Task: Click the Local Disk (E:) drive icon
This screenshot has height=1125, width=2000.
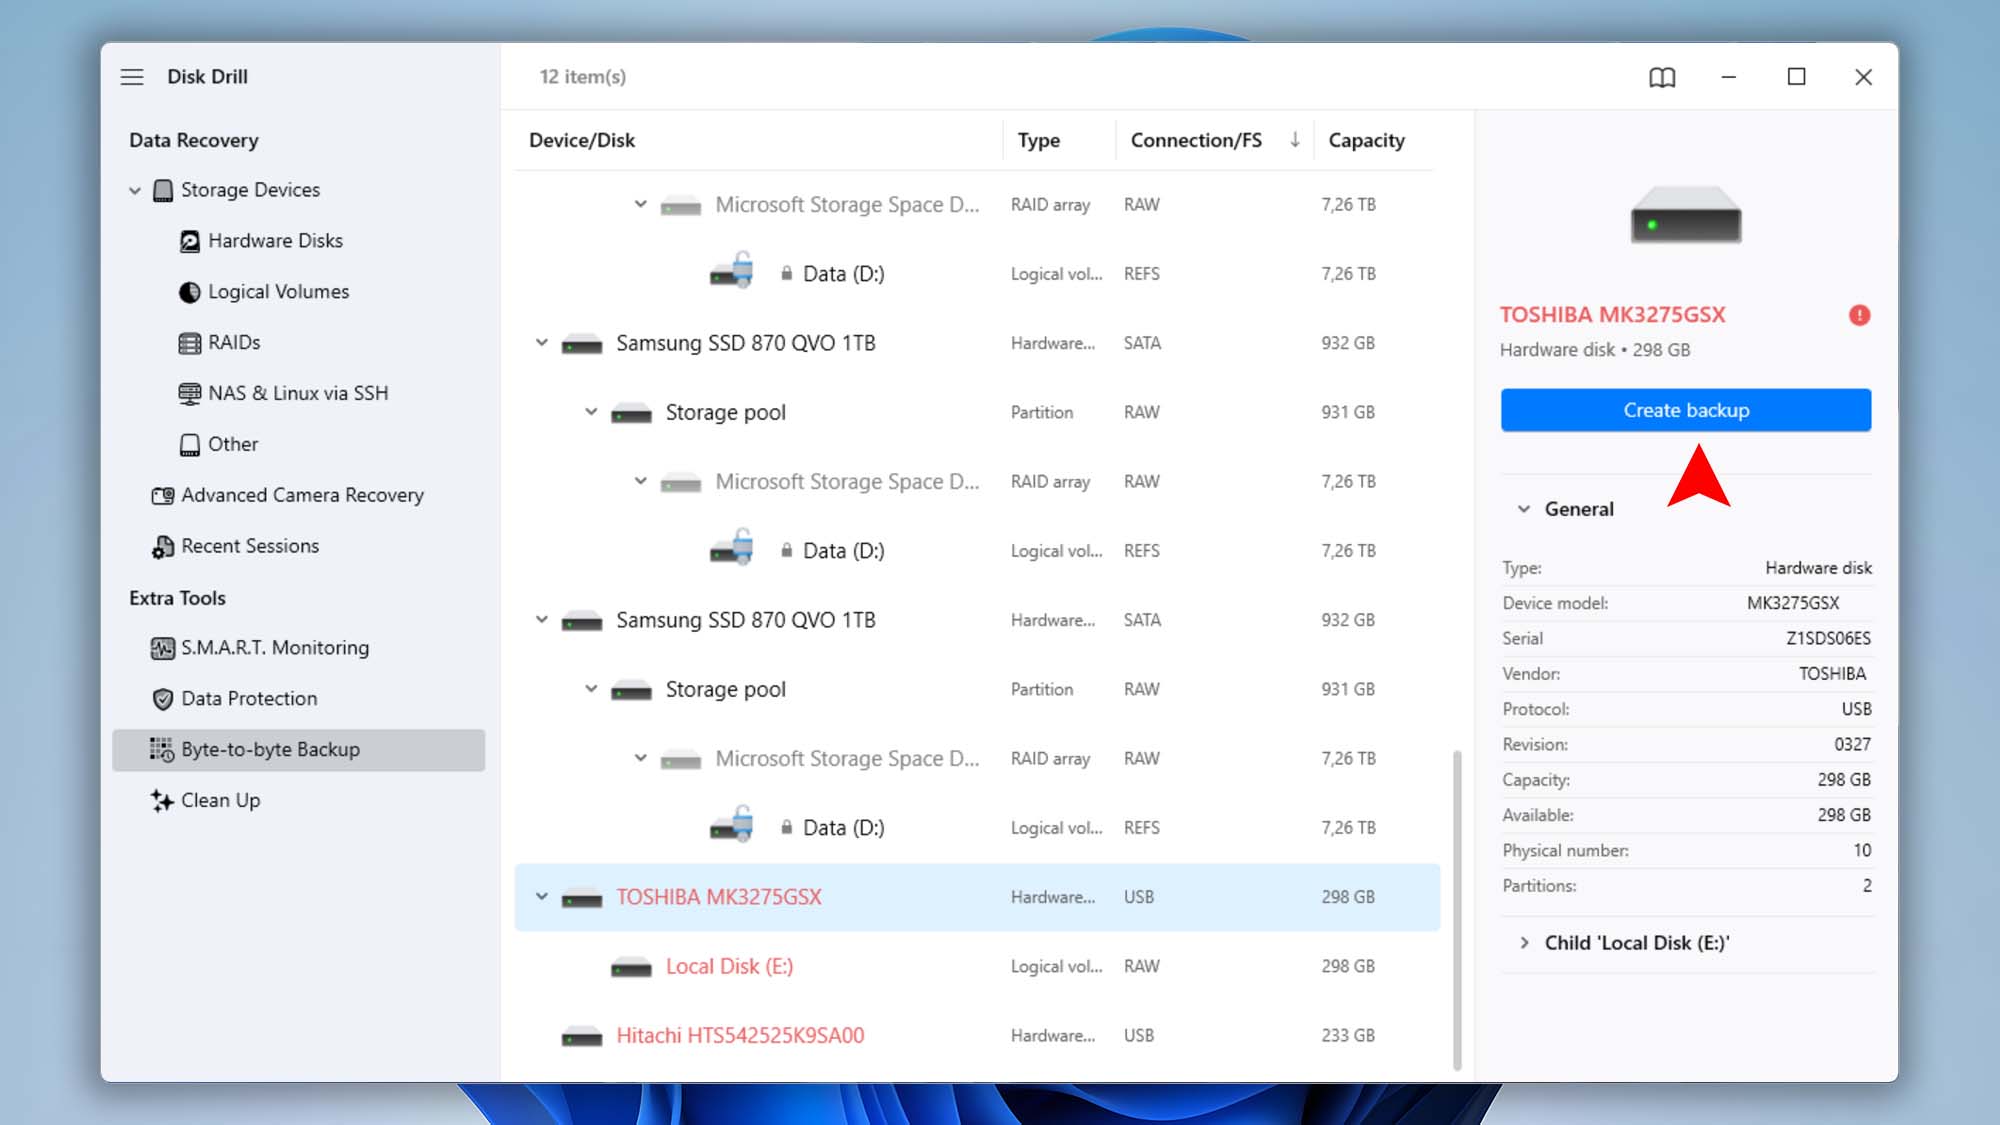Action: [x=631, y=967]
